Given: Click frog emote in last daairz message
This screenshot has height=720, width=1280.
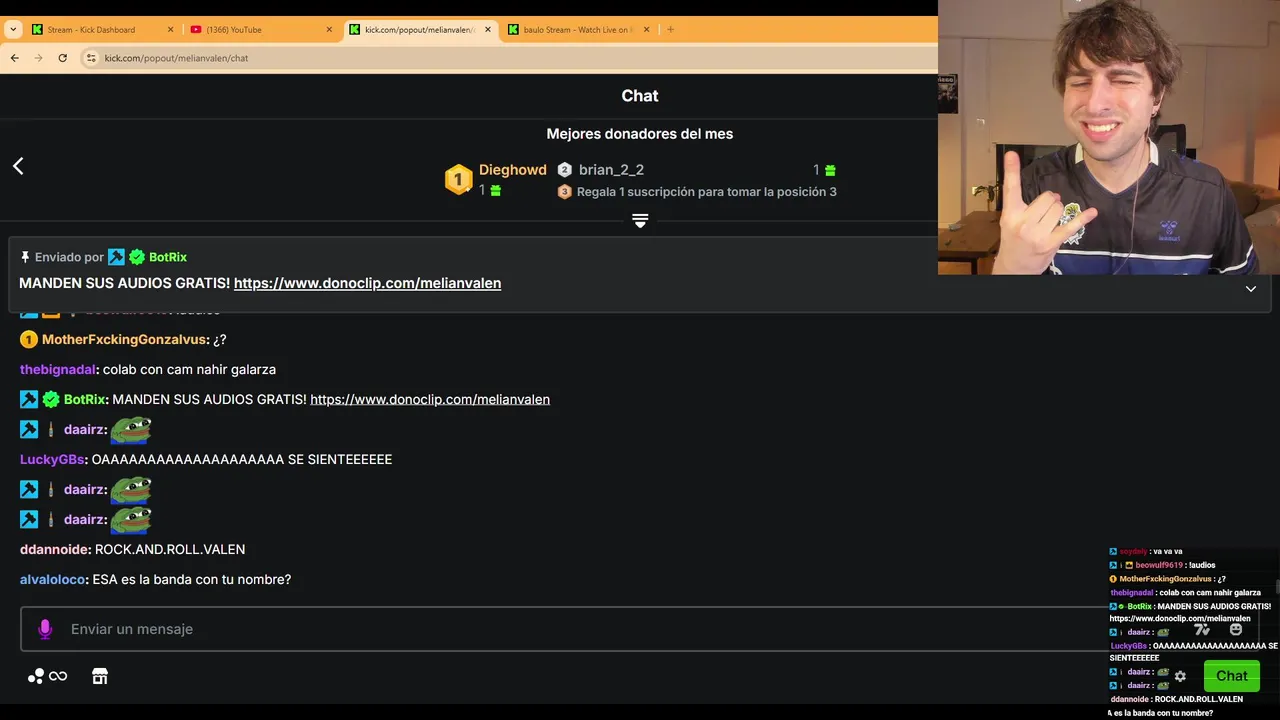Looking at the screenshot, I should [x=131, y=520].
